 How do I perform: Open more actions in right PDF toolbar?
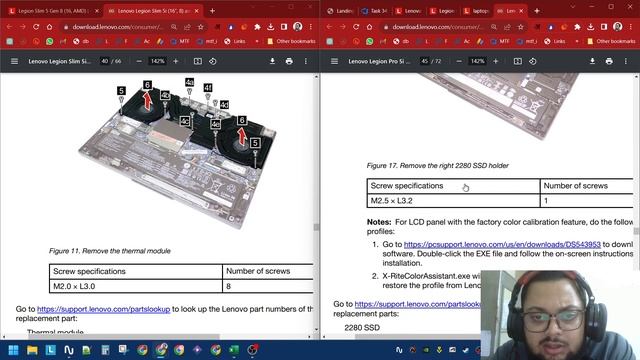point(626,61)
